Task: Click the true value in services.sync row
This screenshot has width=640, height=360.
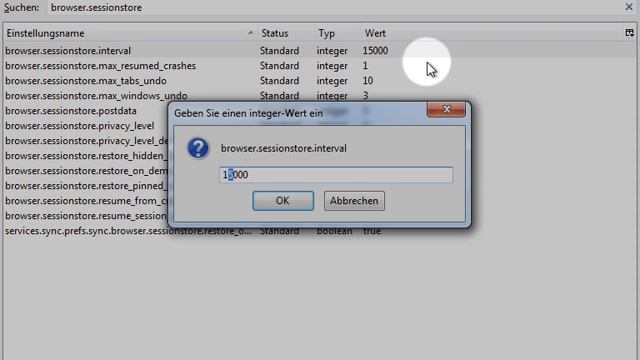Action: 372,231
